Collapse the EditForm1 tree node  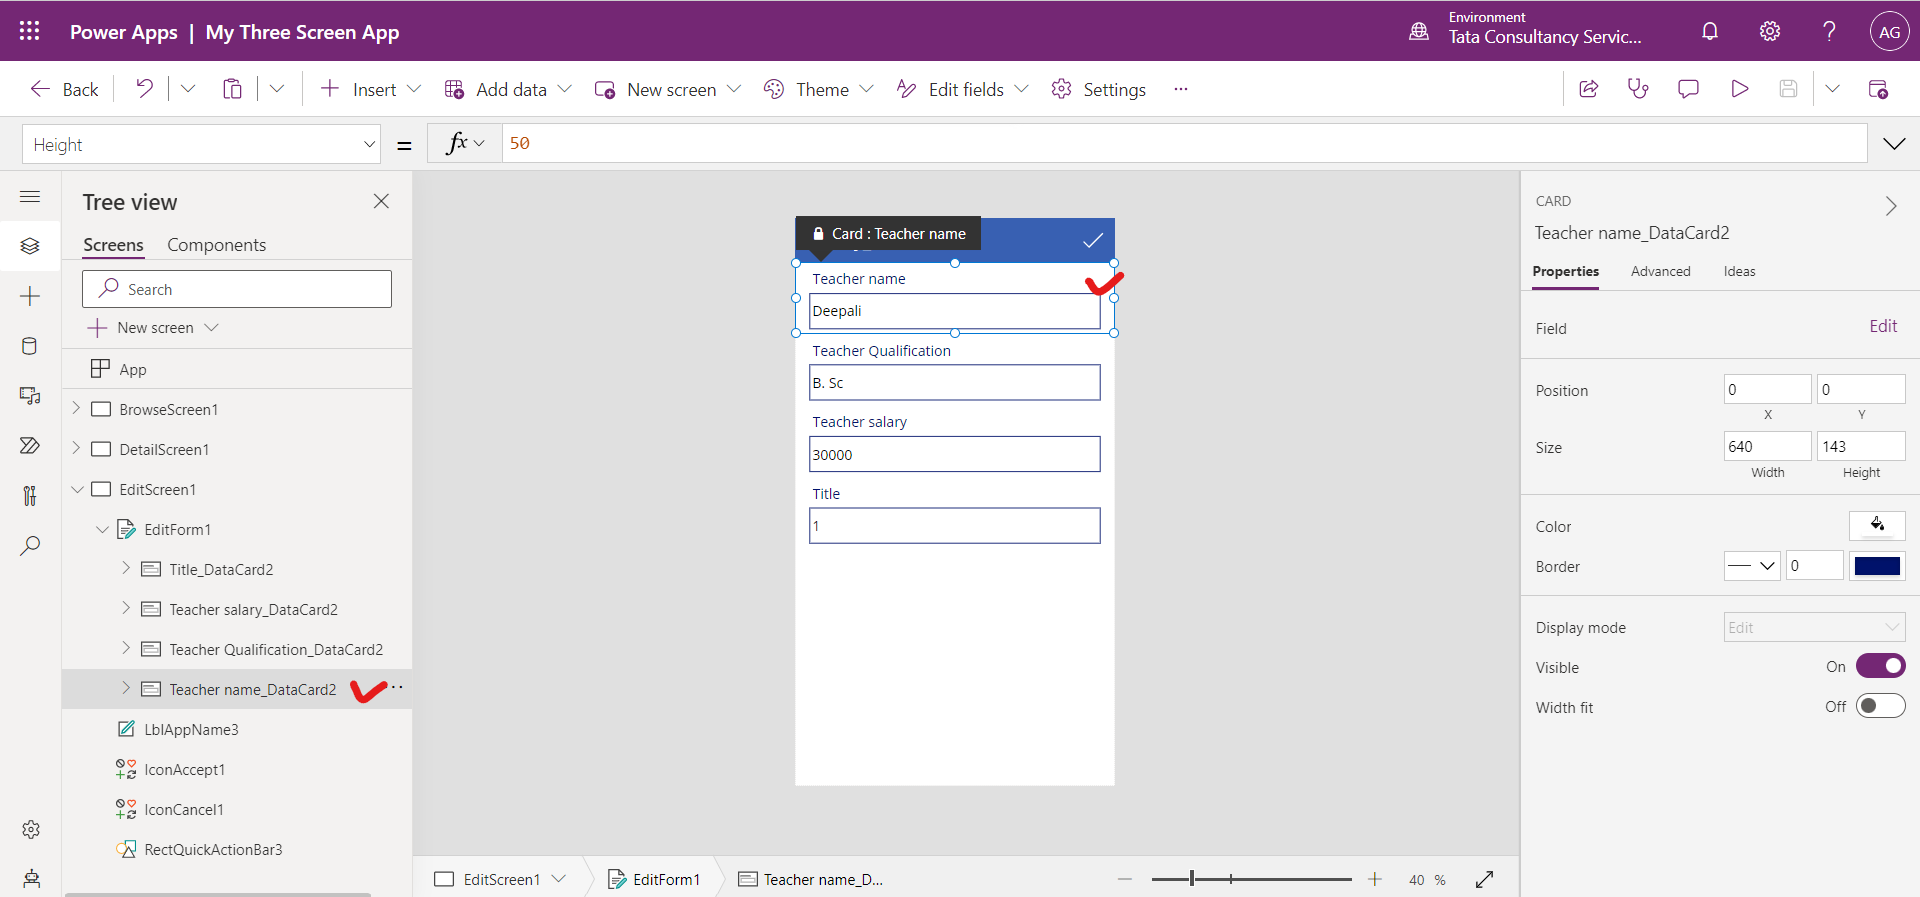[102, 529]
